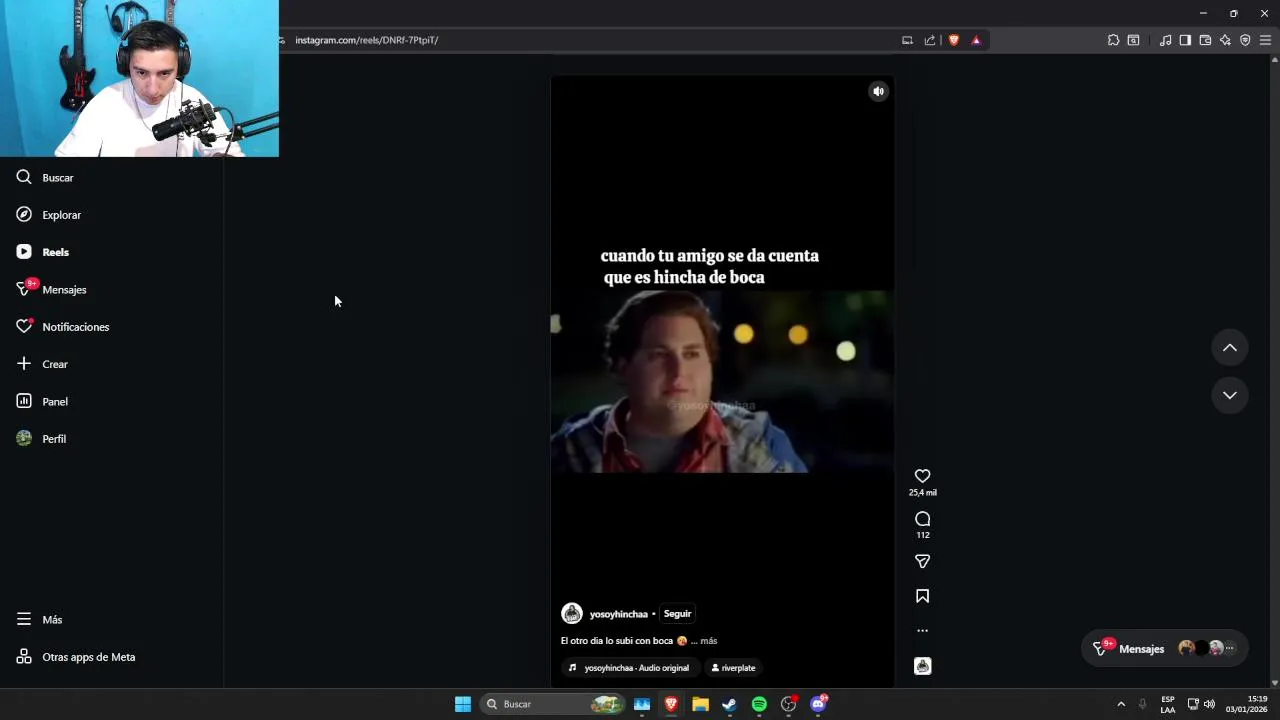Screen dimensions: 1280x720
Task: Go to Perfil in the sidebar
Action: pyautogui.click(x=41, y=439)
